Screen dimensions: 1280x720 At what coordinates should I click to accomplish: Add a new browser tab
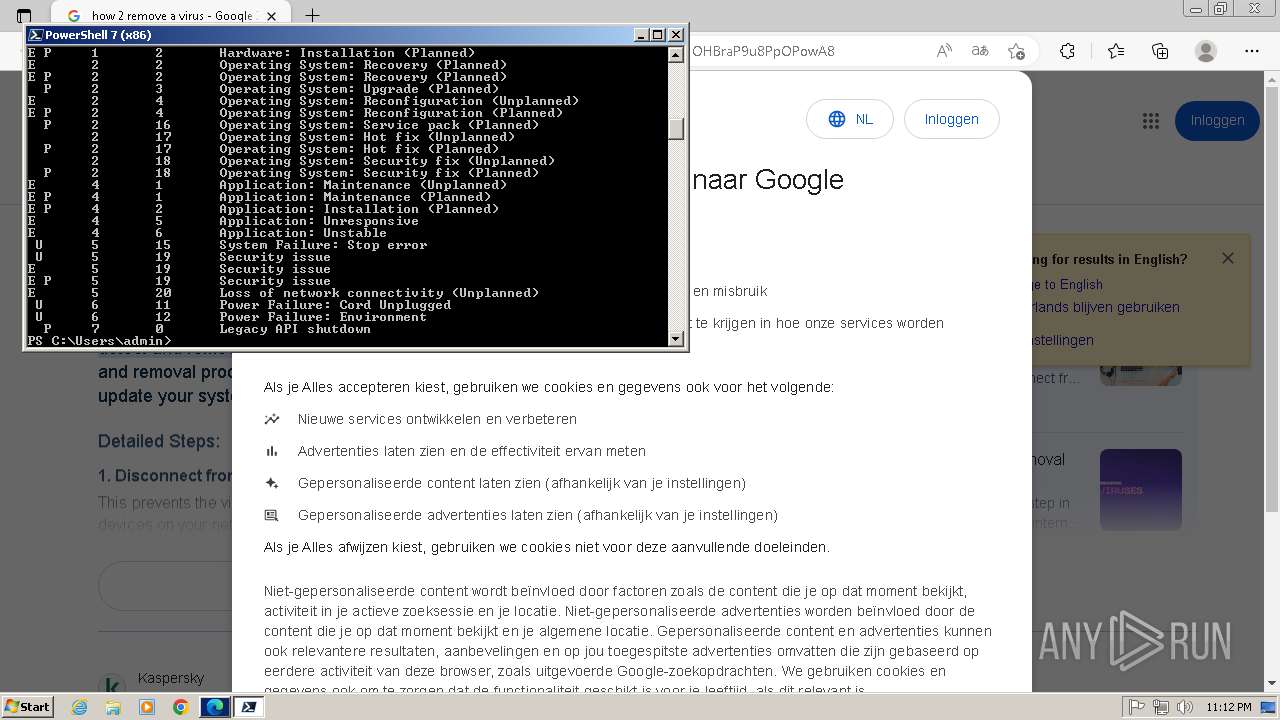[312, 15]
